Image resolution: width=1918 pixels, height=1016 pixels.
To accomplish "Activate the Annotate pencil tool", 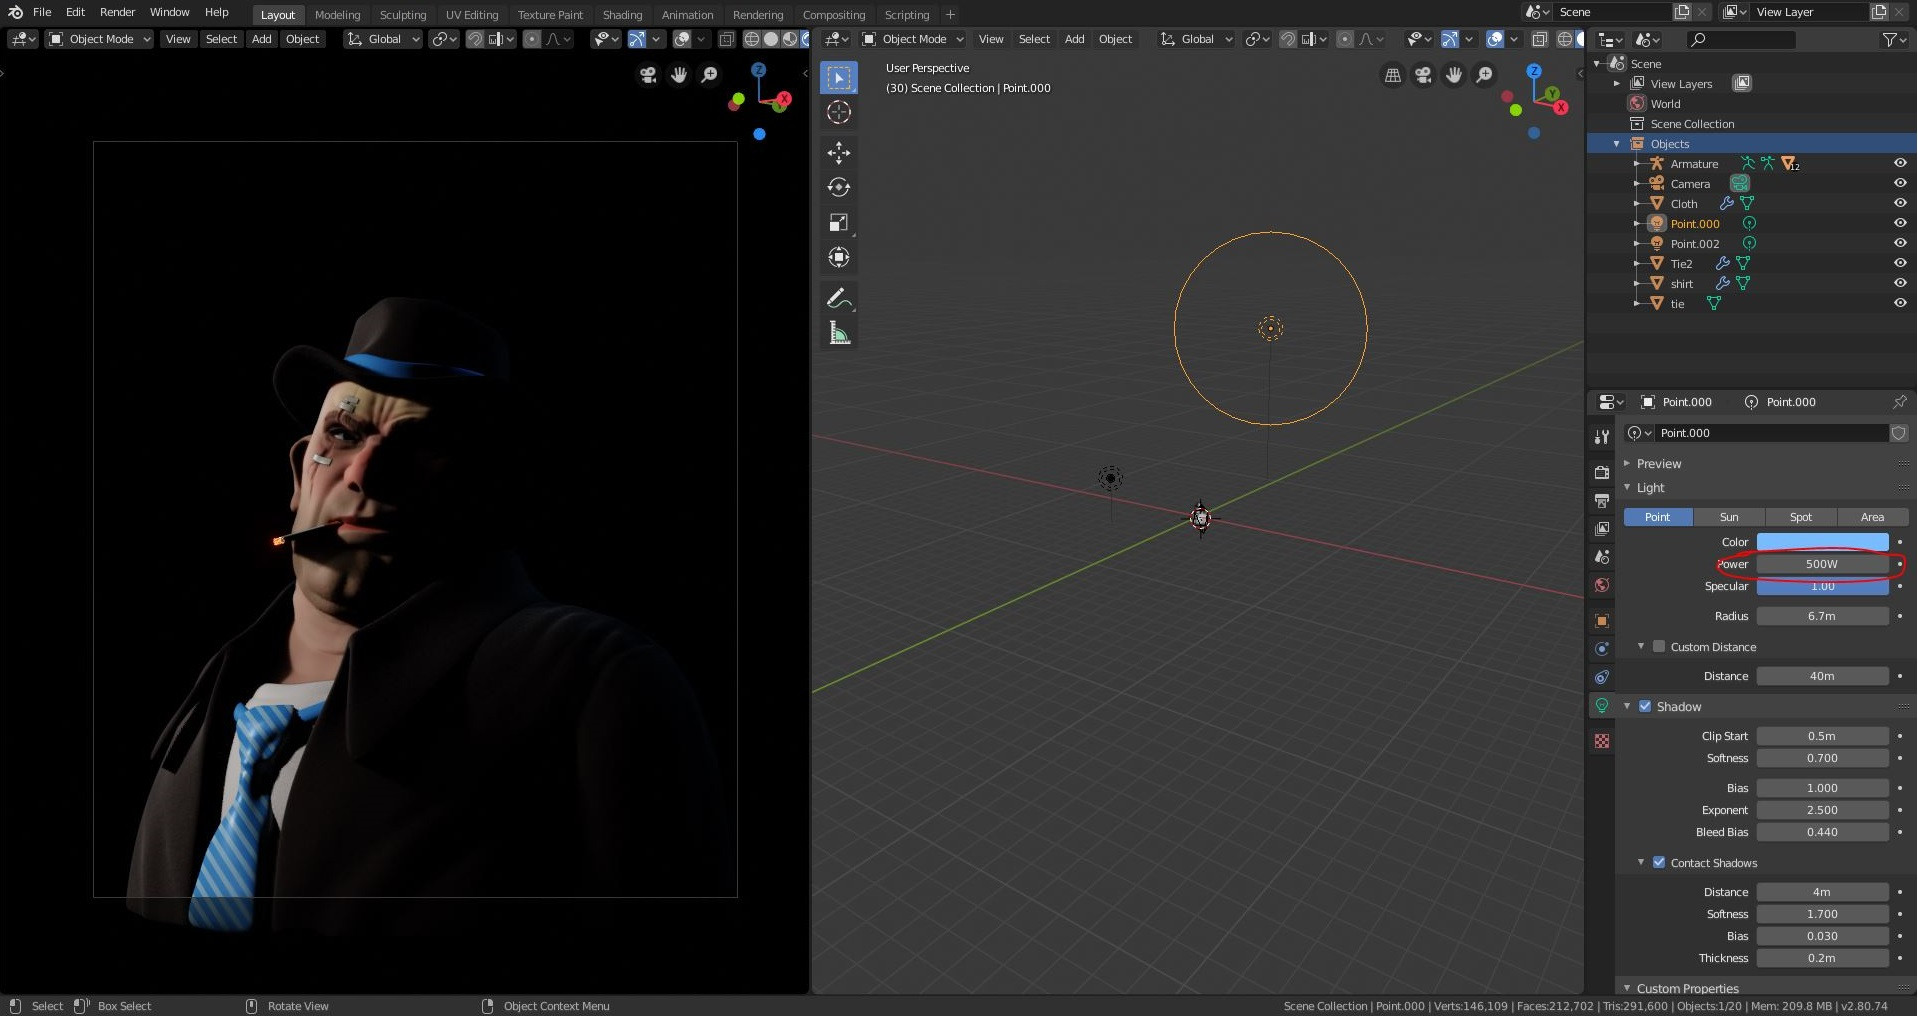I will pos(838,298).
